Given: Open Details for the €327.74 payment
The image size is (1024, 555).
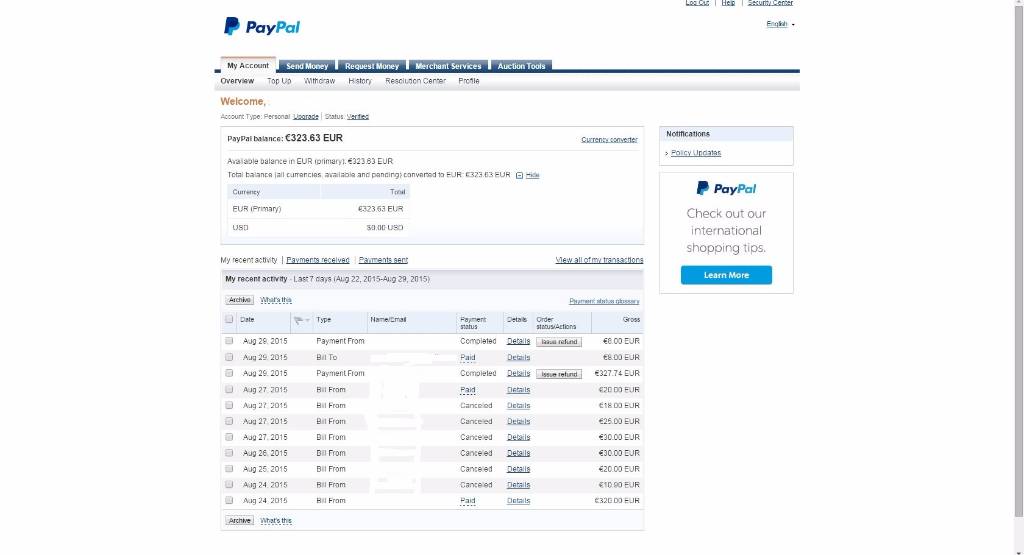Looking at the screenshot, I should (x=519, y=373).
